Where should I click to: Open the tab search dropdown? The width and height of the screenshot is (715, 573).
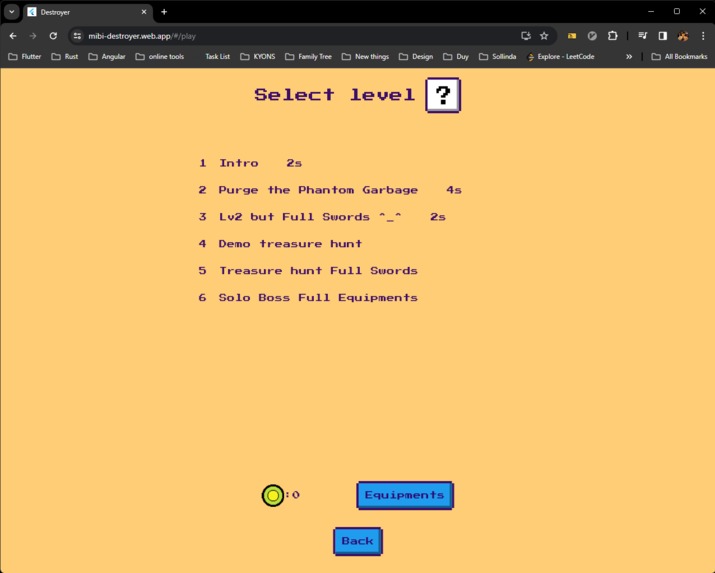click(12, 12)
